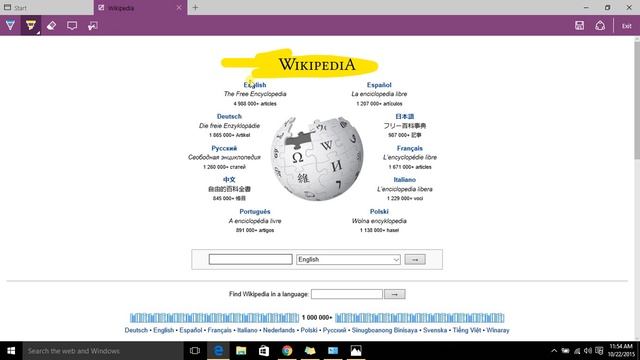Screen dimensions: 640x360
Task: Focus the main Wikipedia search box
Action: [251, 259]
